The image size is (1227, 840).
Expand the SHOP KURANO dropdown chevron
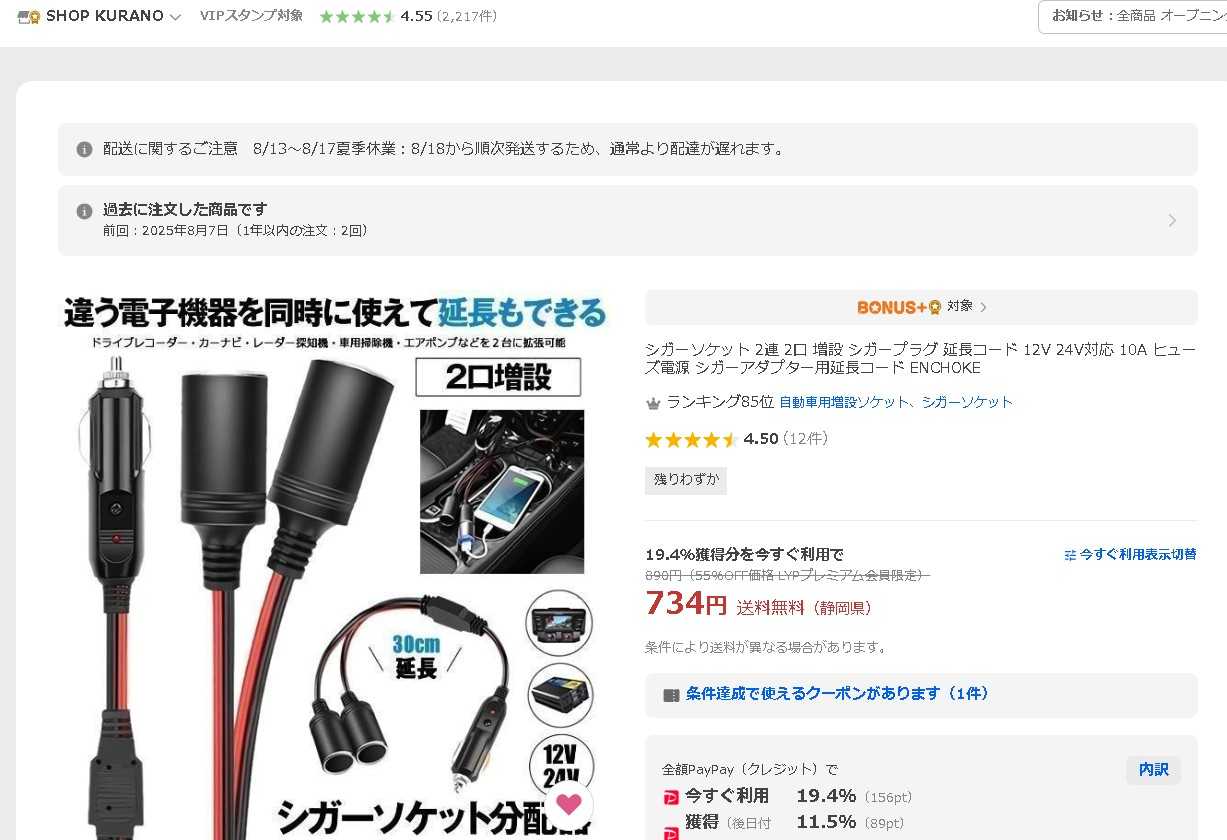(x=176, y=17)
